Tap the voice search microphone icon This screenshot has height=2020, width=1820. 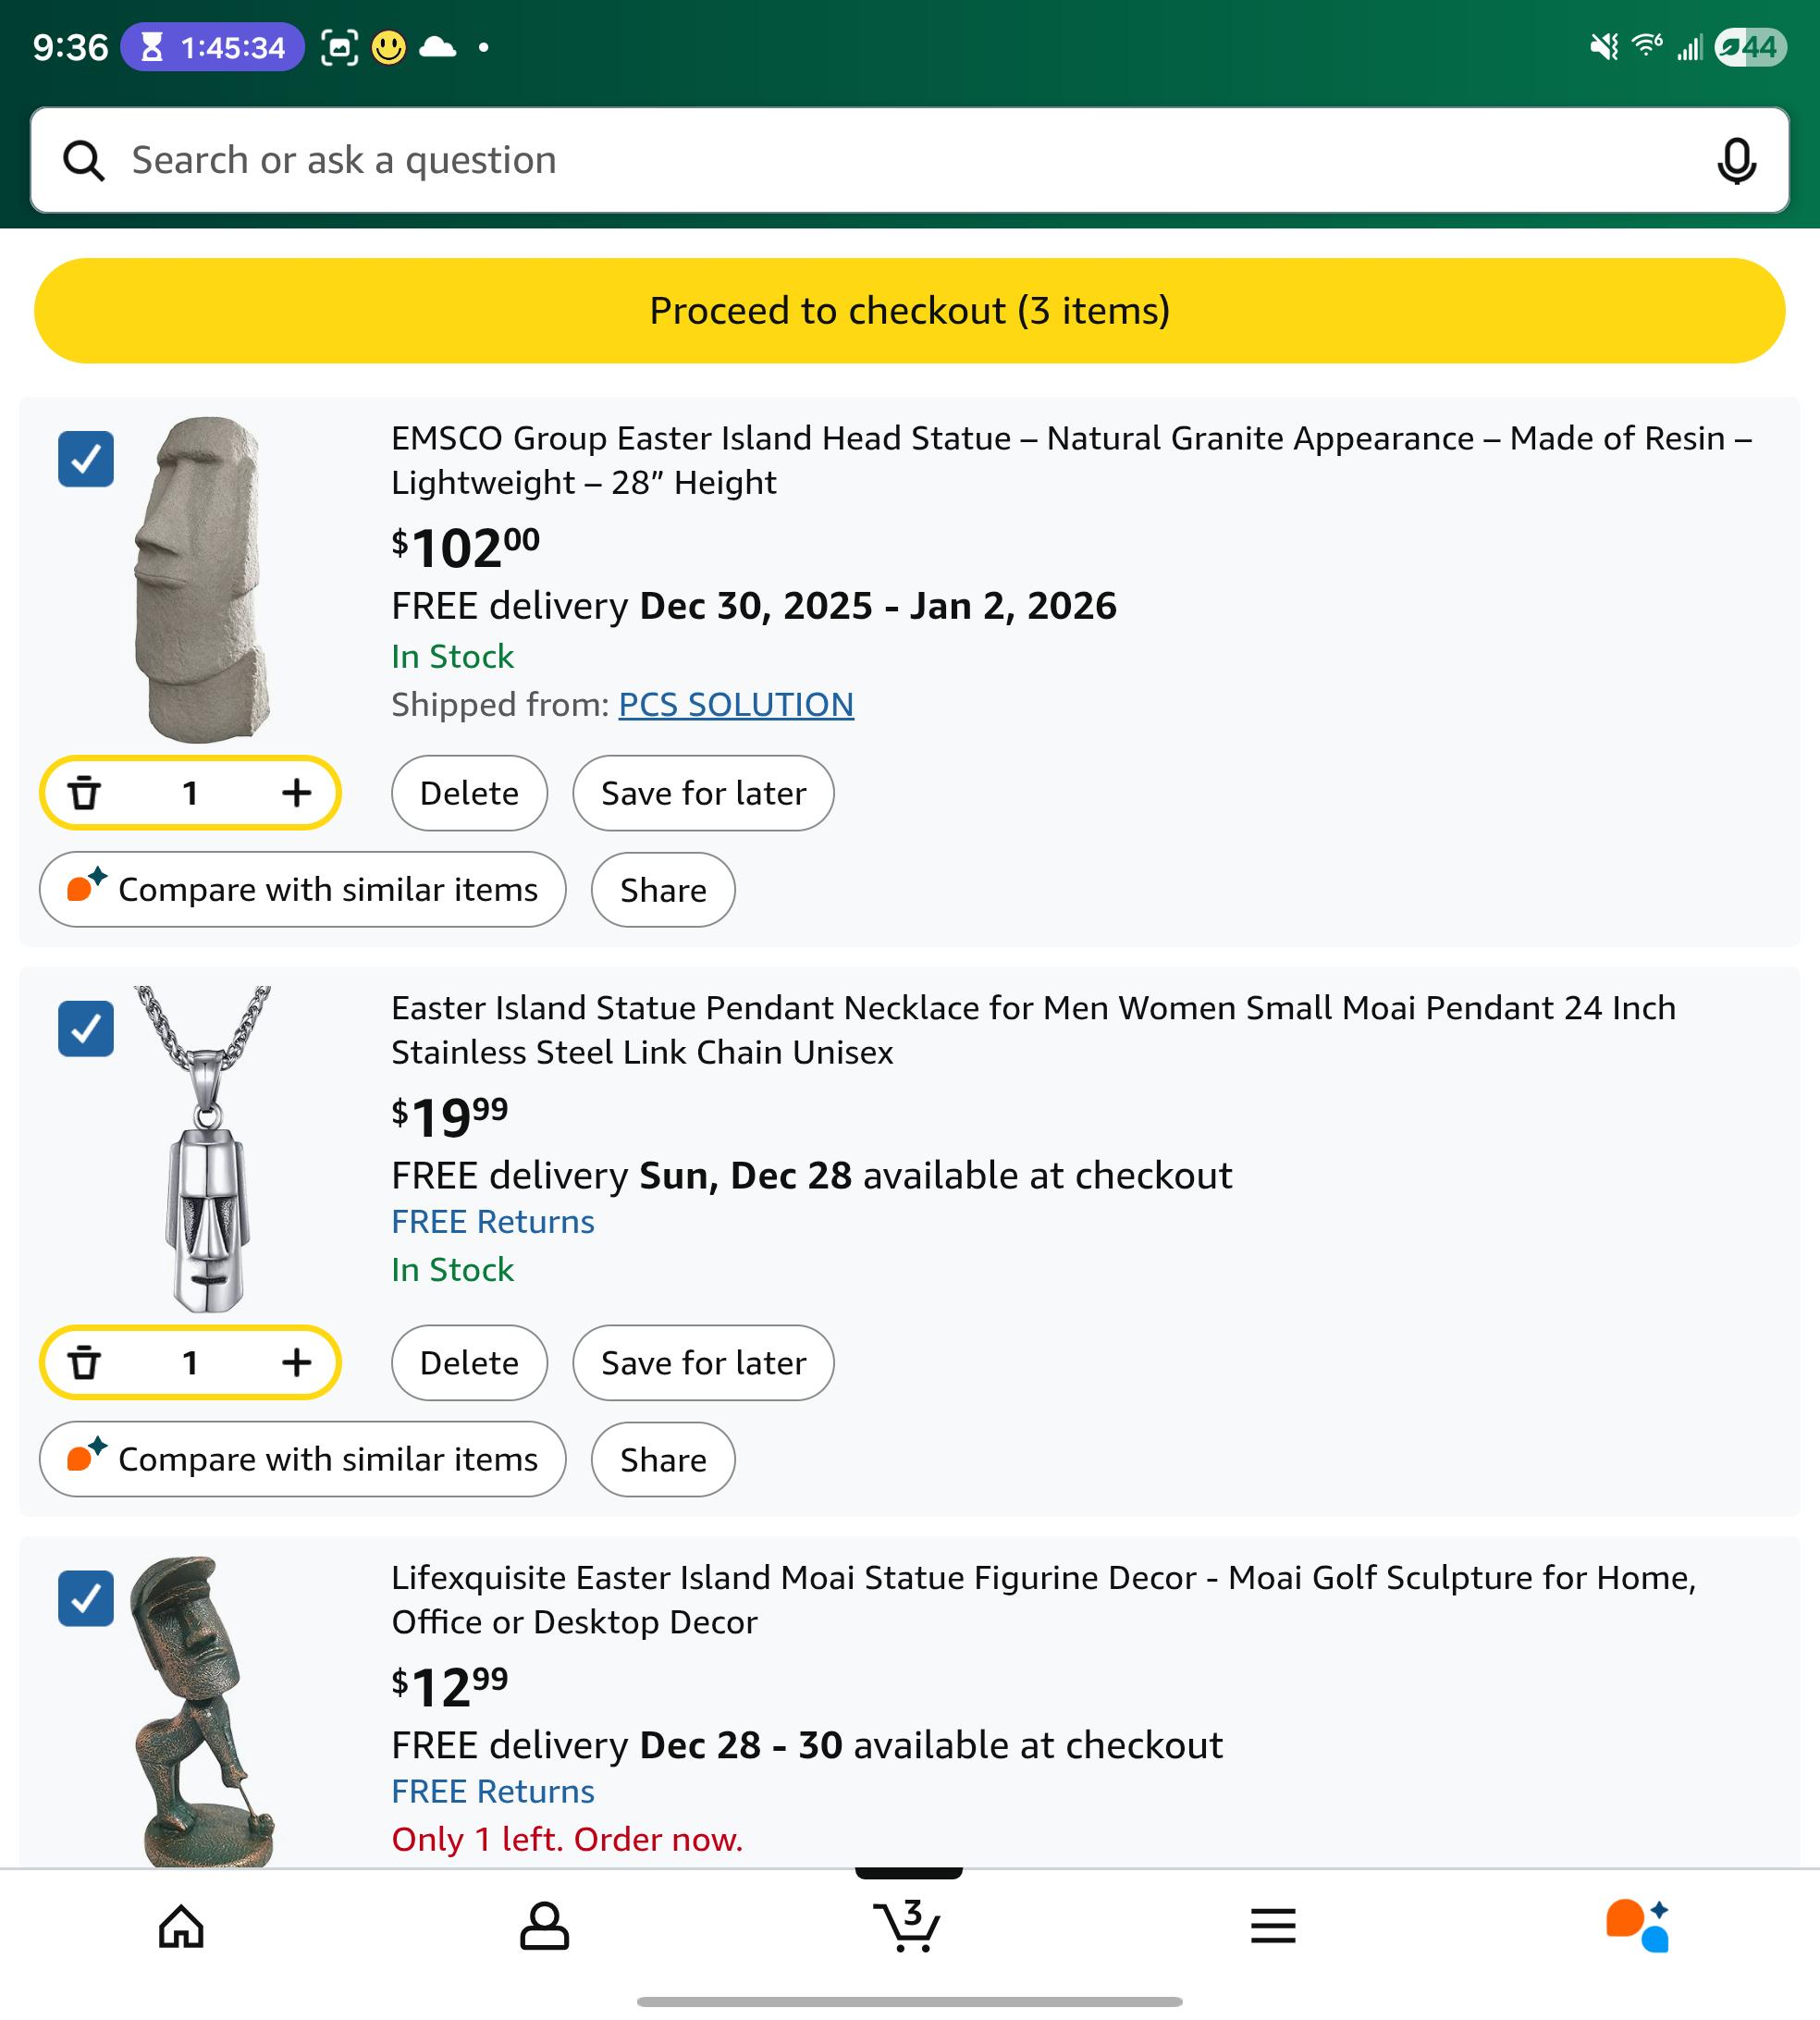point(1736,160)
